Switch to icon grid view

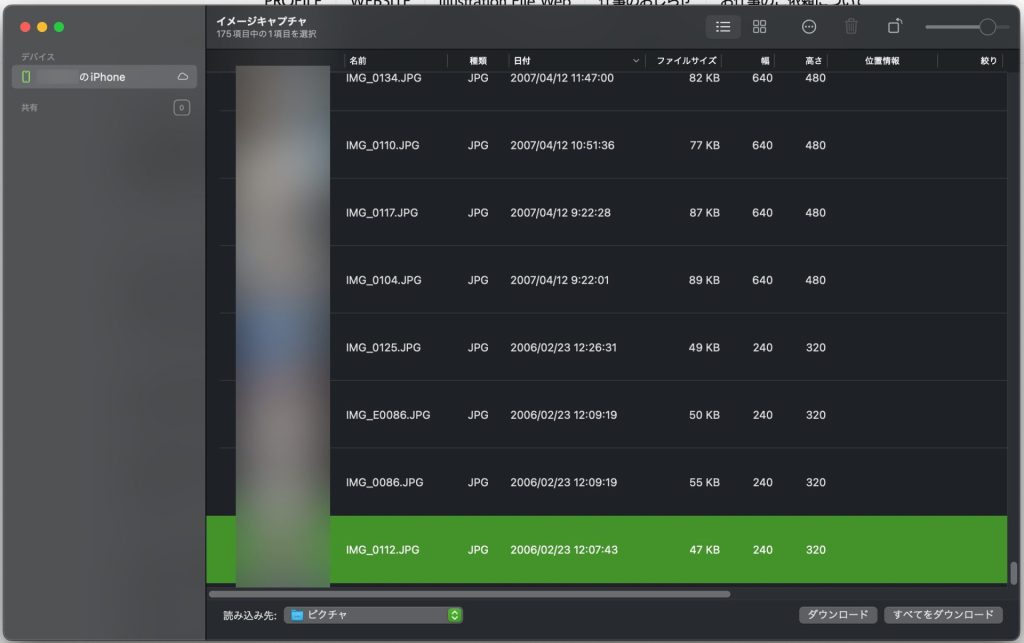click(760, 27)
